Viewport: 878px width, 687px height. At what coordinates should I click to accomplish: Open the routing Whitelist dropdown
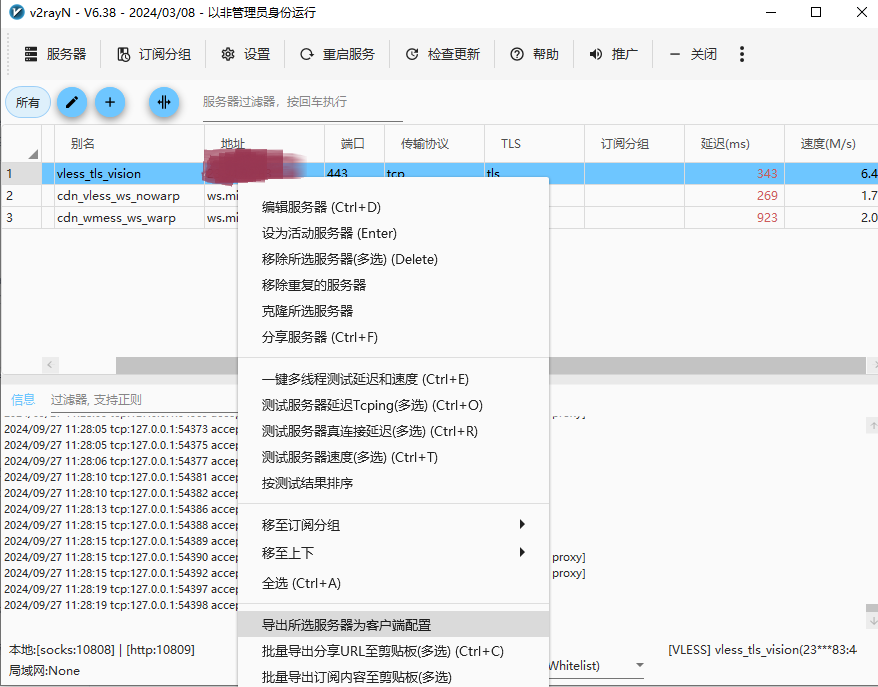click(639, 665)
